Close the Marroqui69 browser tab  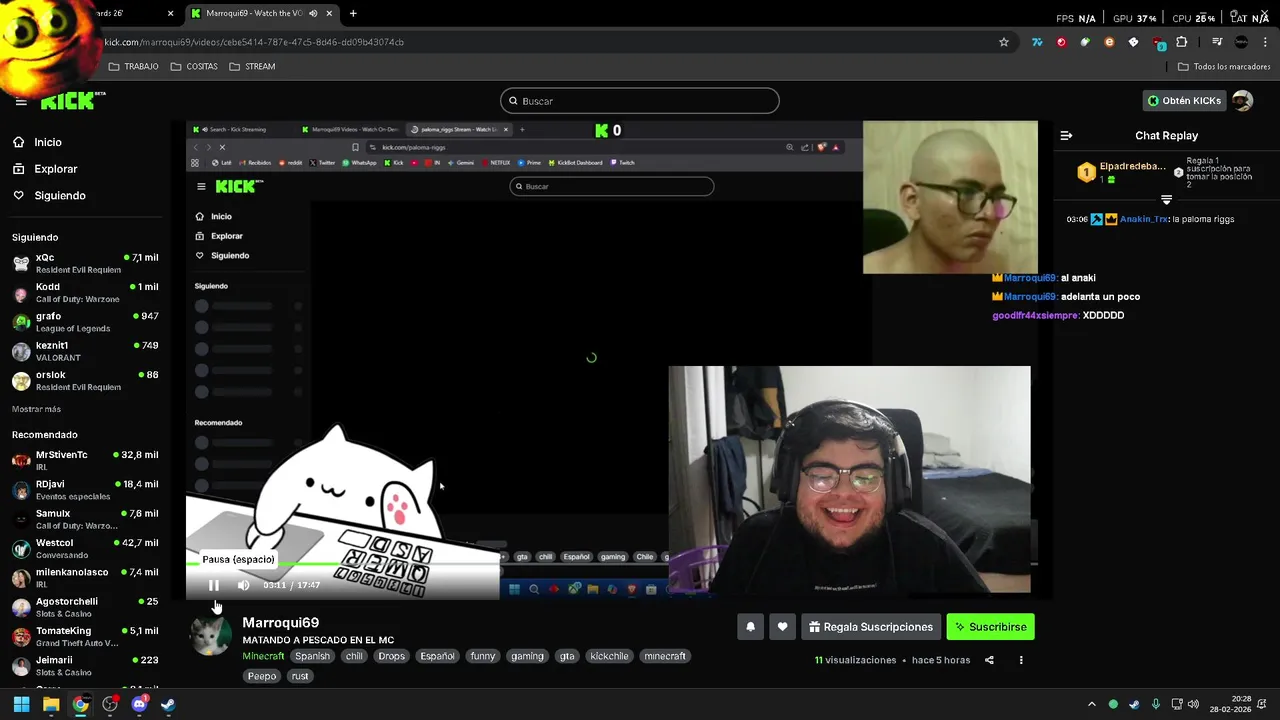(x=329, y=13)
